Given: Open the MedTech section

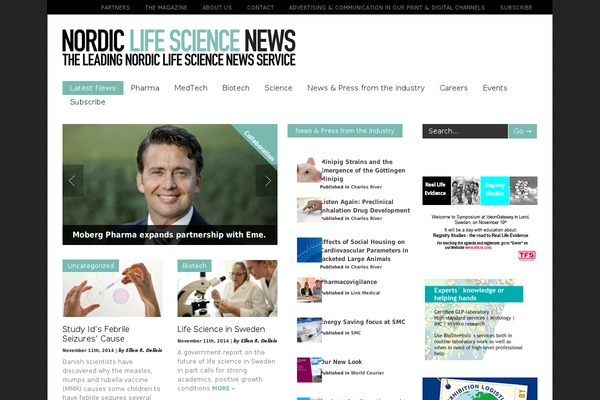Looking at the screenshot, I should 191,88.
